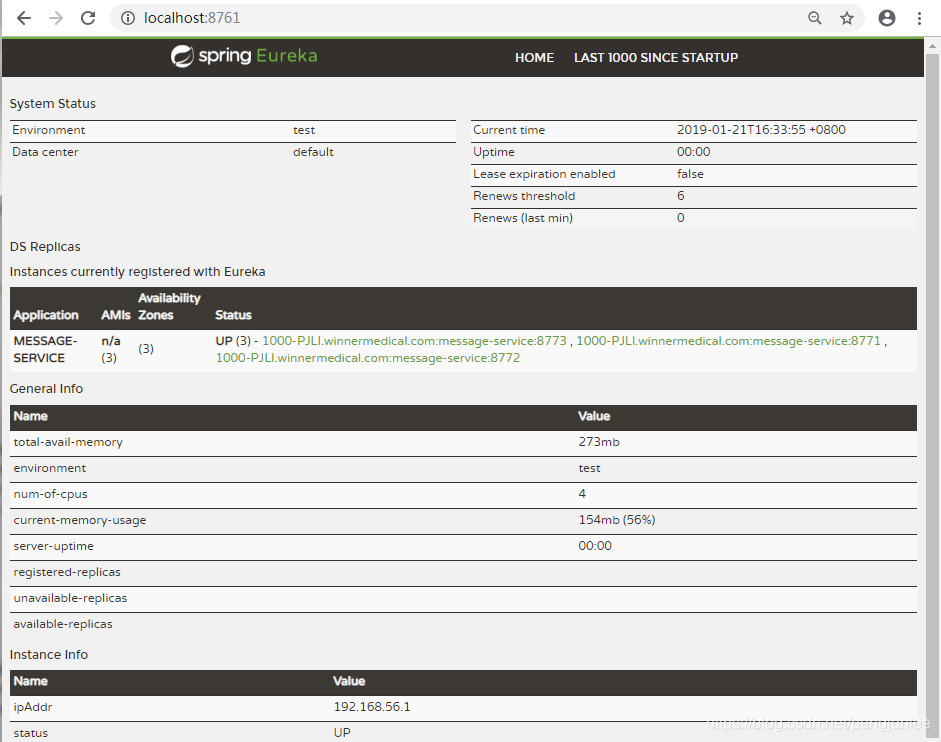This screenshot has width=941, height=742.
Task: Go back with the browser back arrow
Action: pos(24,18)
